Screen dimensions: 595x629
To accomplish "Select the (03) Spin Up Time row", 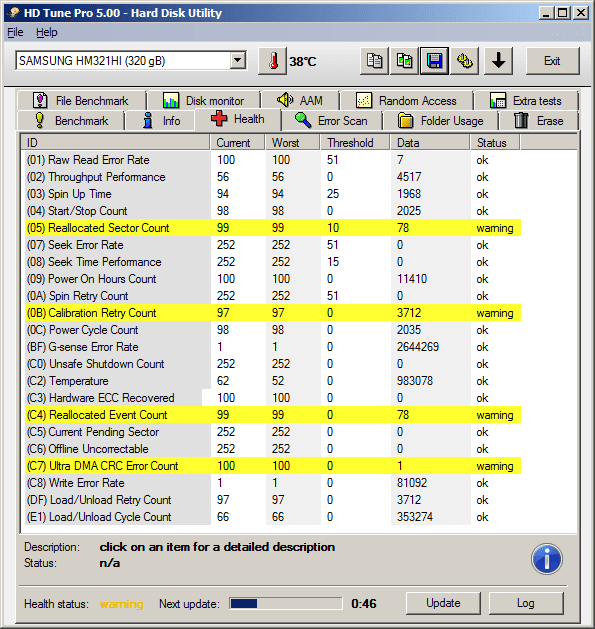I will click(x=273, y=194).
